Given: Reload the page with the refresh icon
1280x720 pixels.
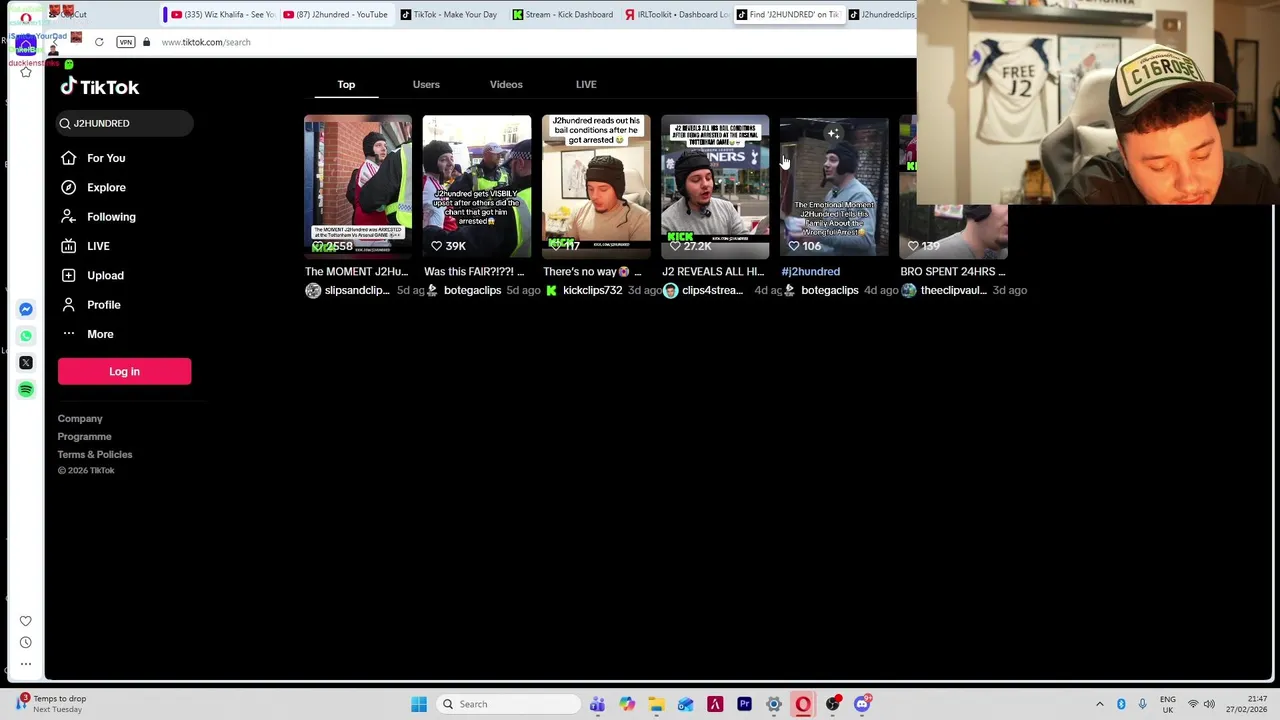Looking at the screenshot, I should [99, 42].
